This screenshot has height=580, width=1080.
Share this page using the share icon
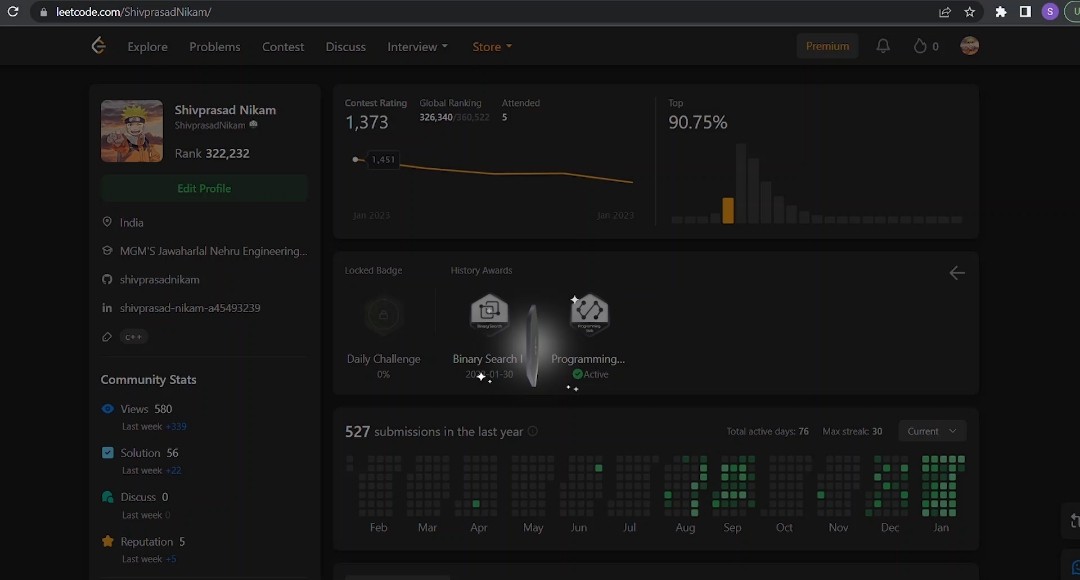pyautogui.click(x=945, y=12)
